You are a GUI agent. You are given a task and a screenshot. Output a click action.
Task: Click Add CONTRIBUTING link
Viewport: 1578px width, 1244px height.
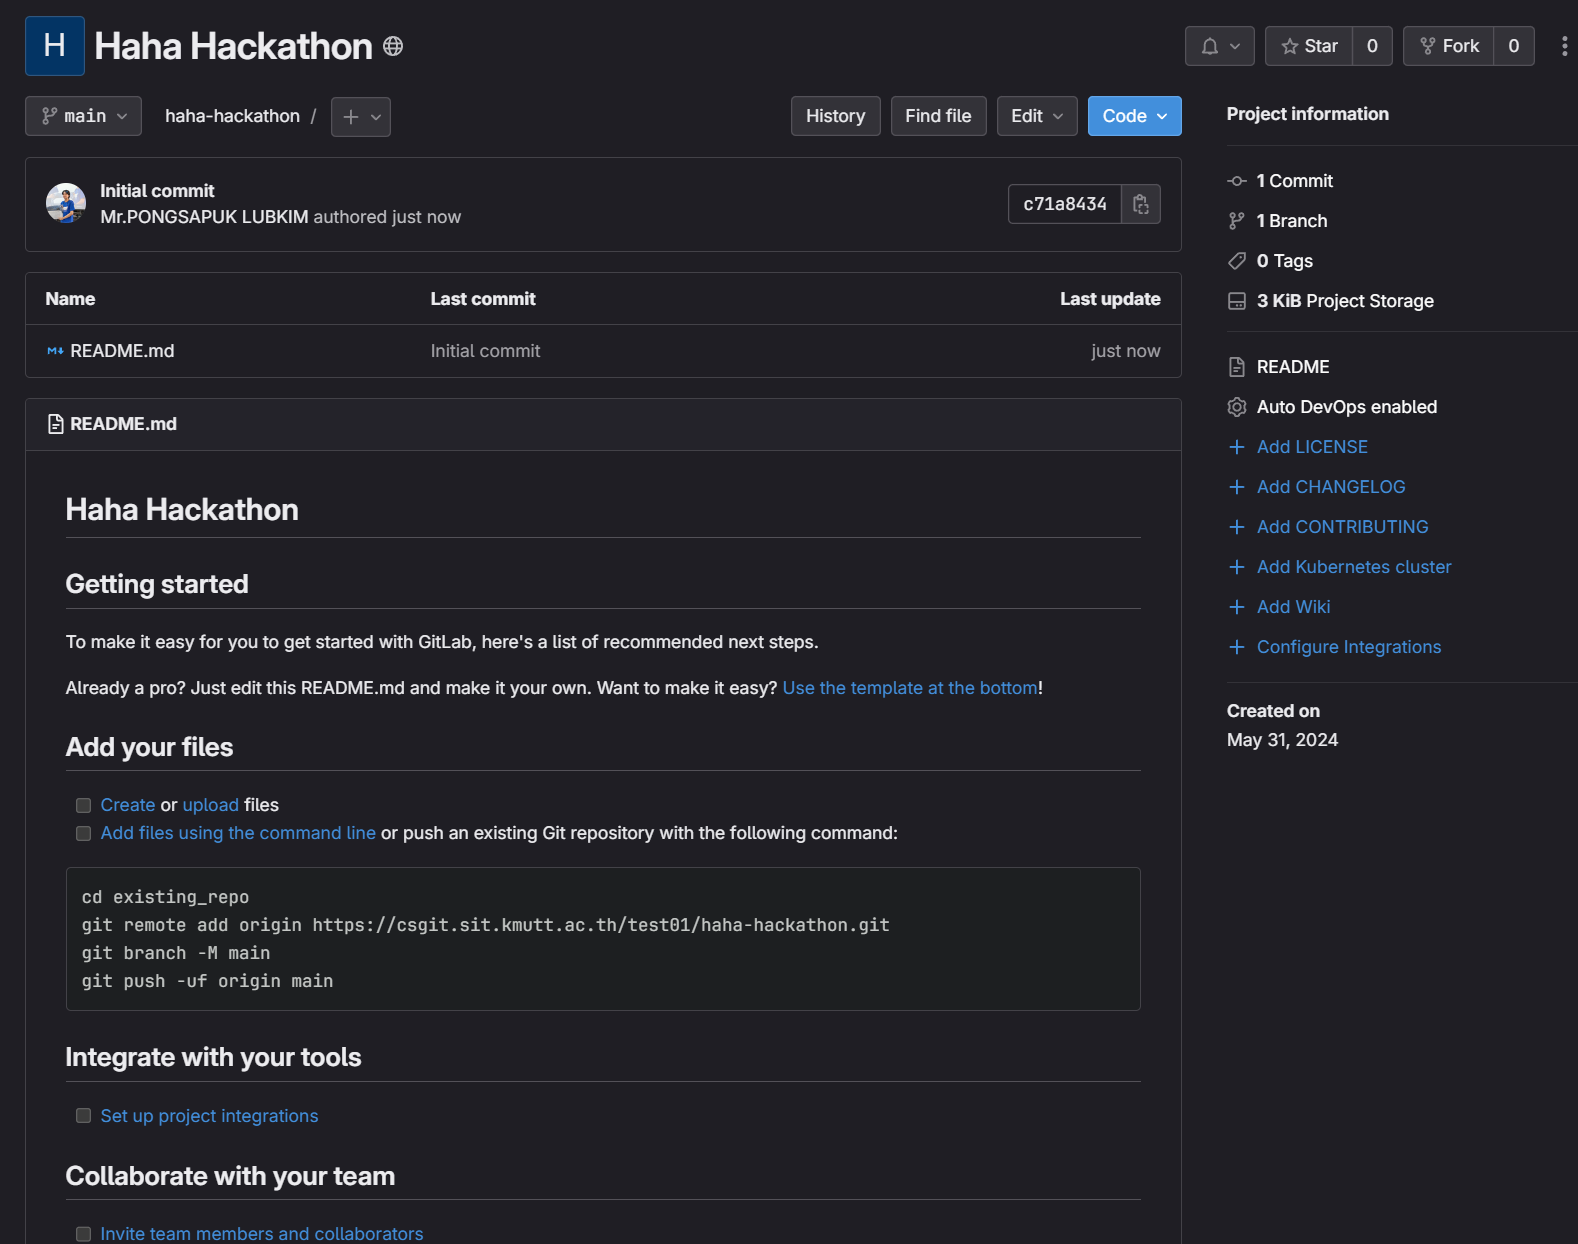(x=1343, y=527)
